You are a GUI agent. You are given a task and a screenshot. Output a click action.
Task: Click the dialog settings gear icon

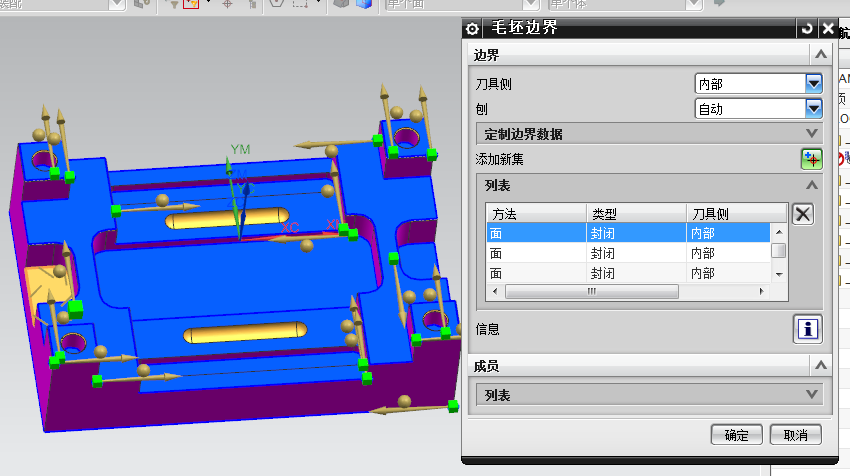(x=472, y=29)
